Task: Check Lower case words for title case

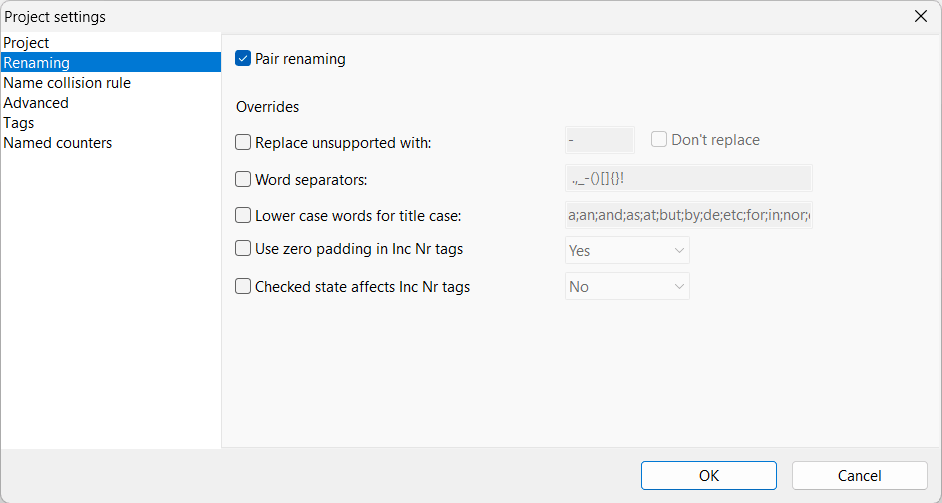Action: pos(243,215)
